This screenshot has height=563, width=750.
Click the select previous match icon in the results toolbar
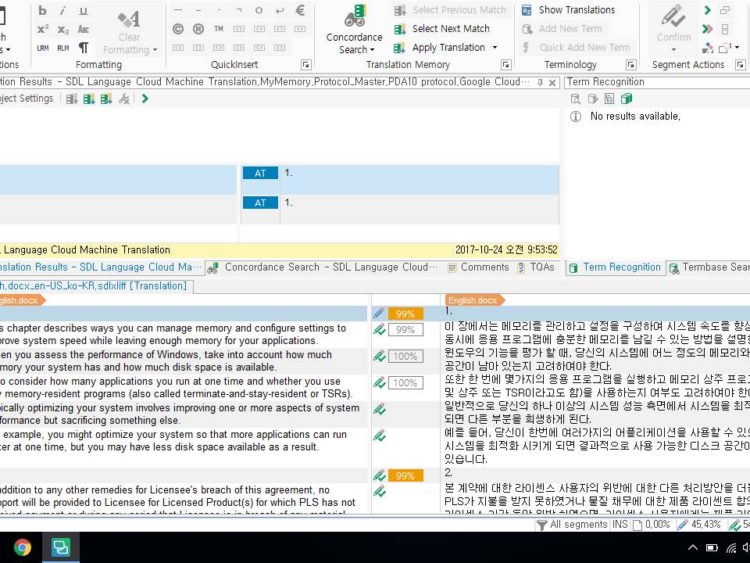(72, 99)
